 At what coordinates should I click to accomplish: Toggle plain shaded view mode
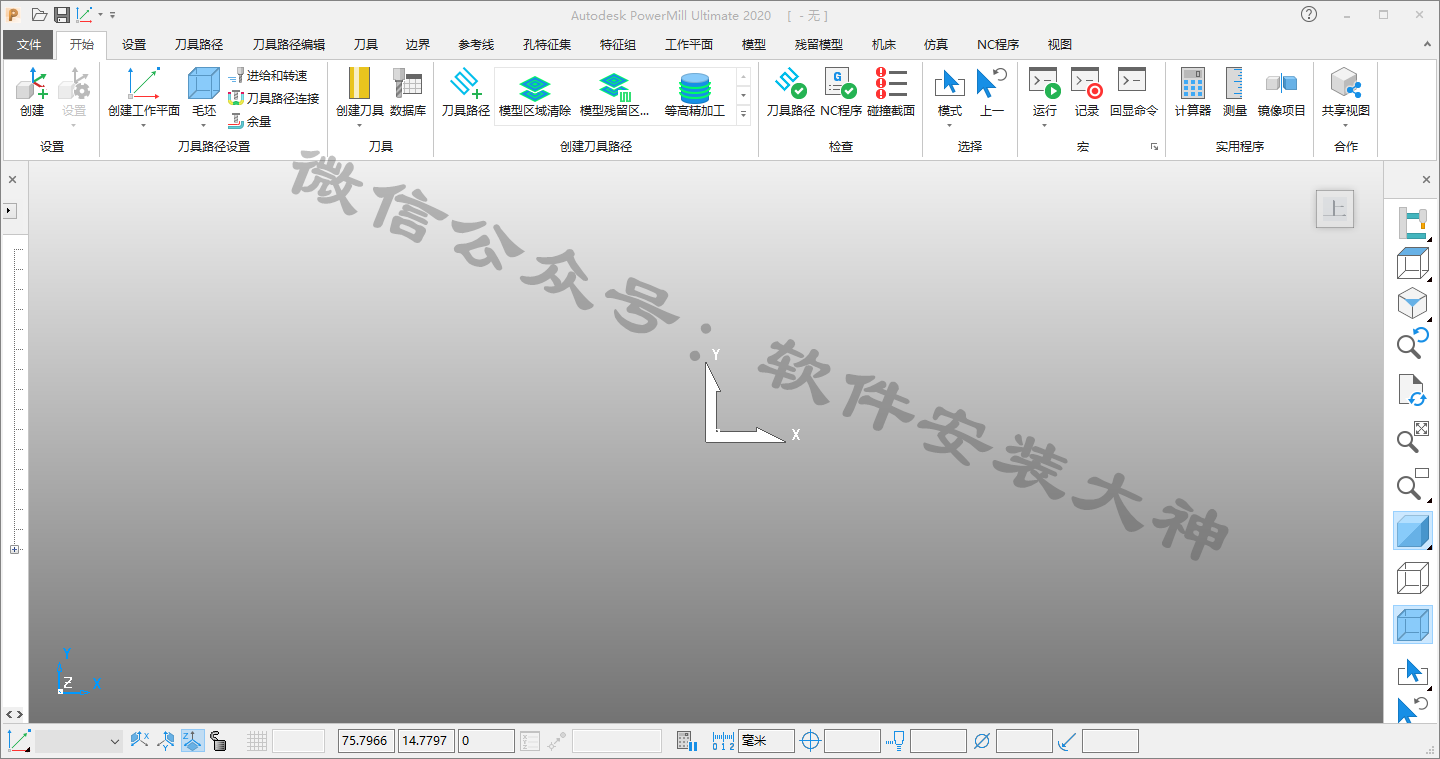pyautogui.click(x=1412, y=531)
